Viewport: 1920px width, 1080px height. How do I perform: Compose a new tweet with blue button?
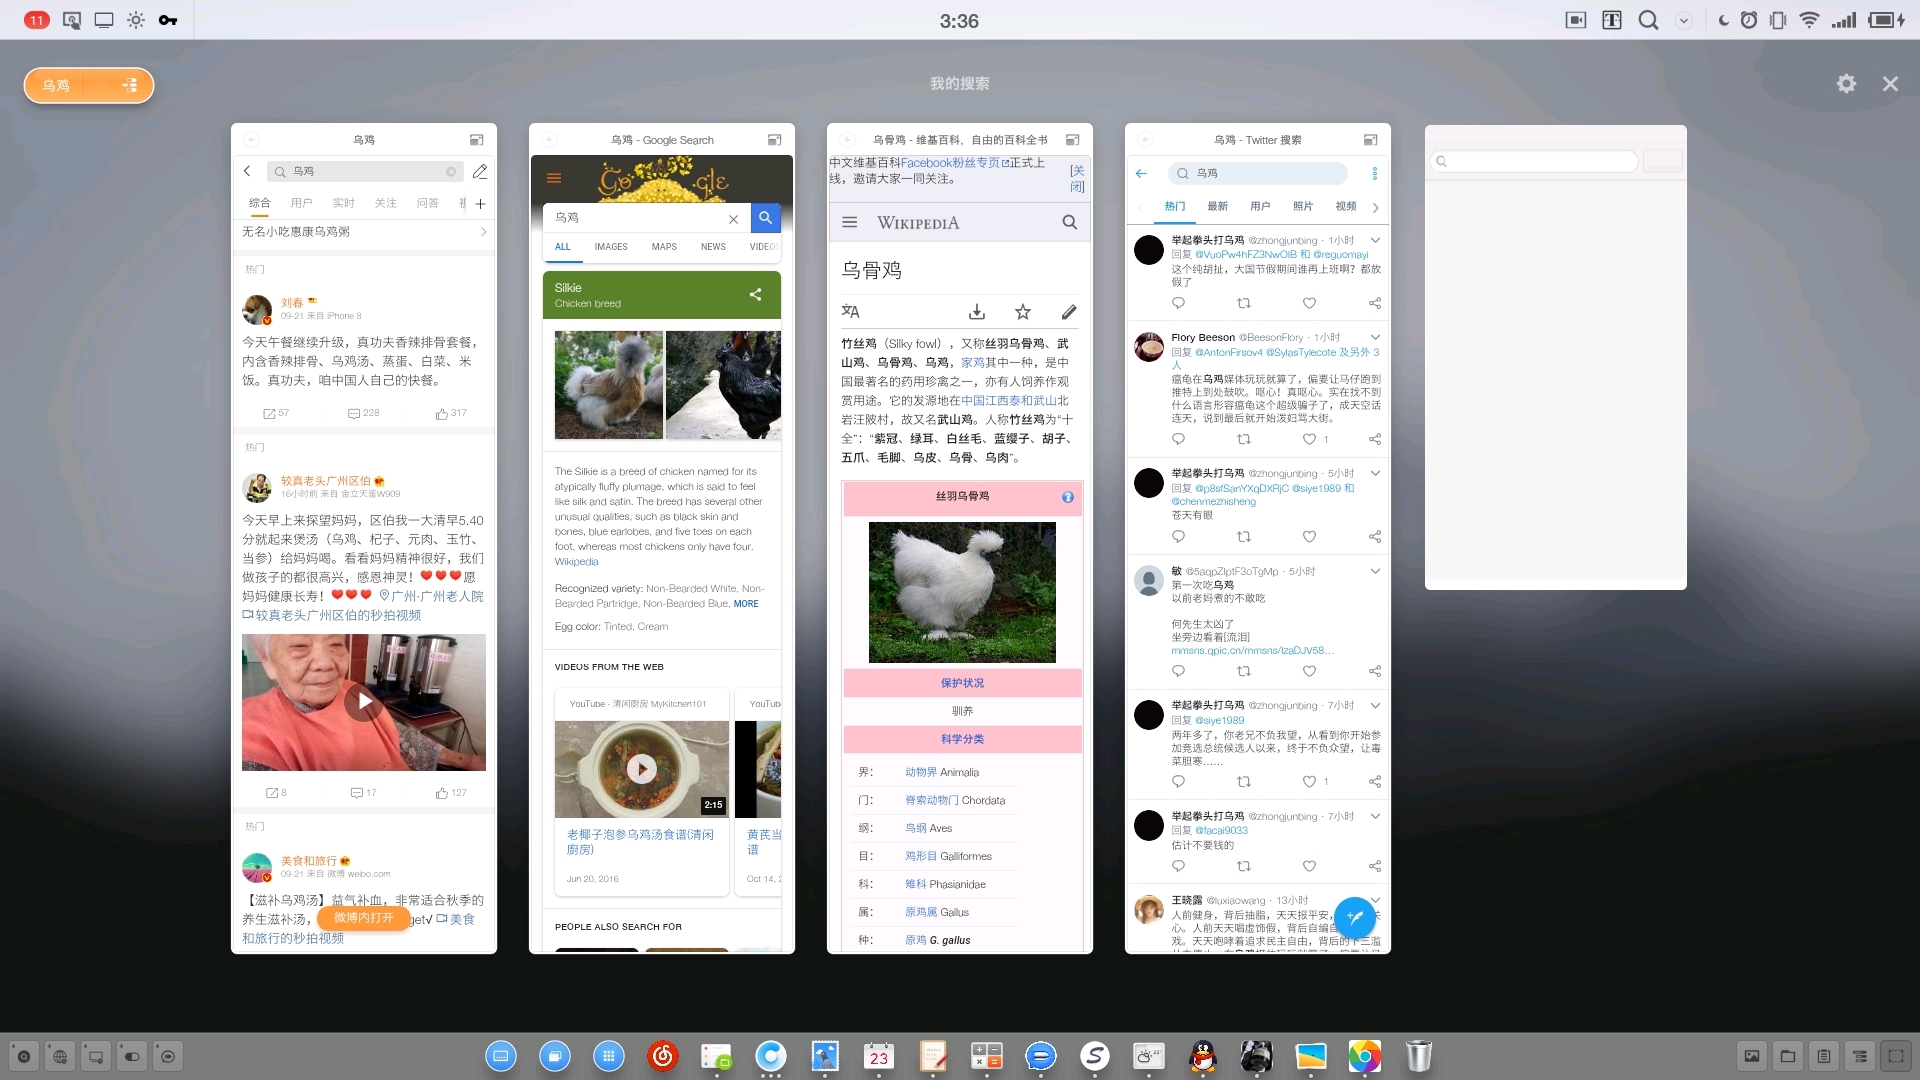point(1355,917)
